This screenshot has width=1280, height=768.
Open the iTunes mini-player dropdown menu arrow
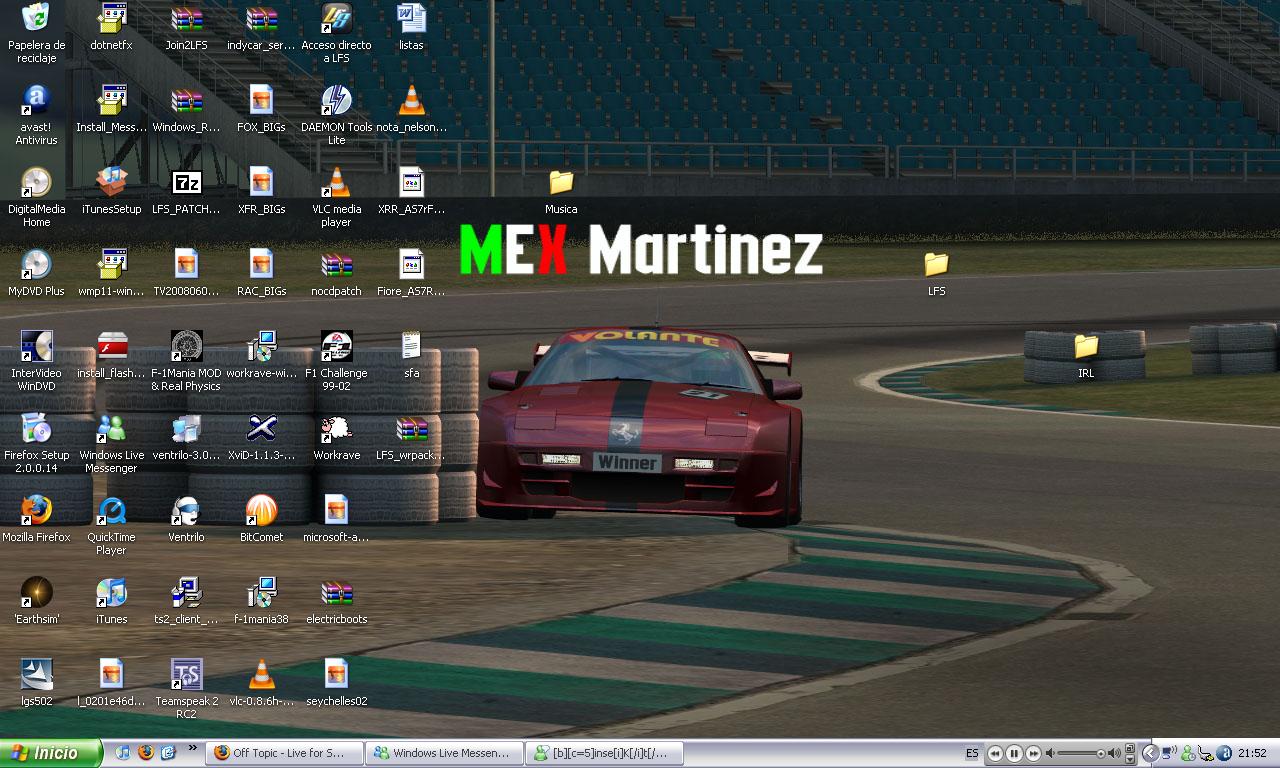coord(1130,759)
